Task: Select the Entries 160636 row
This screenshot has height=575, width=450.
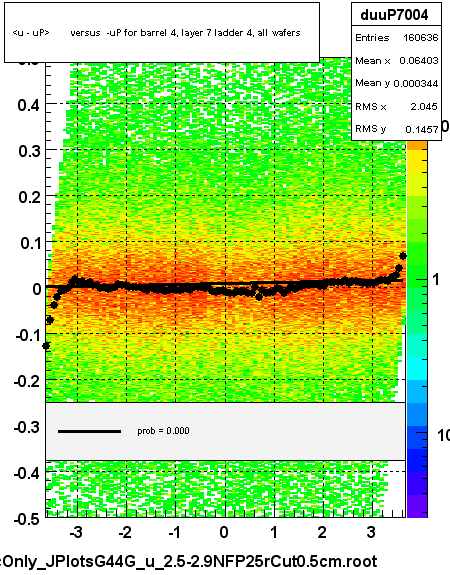Action: (x=396, y=38)
